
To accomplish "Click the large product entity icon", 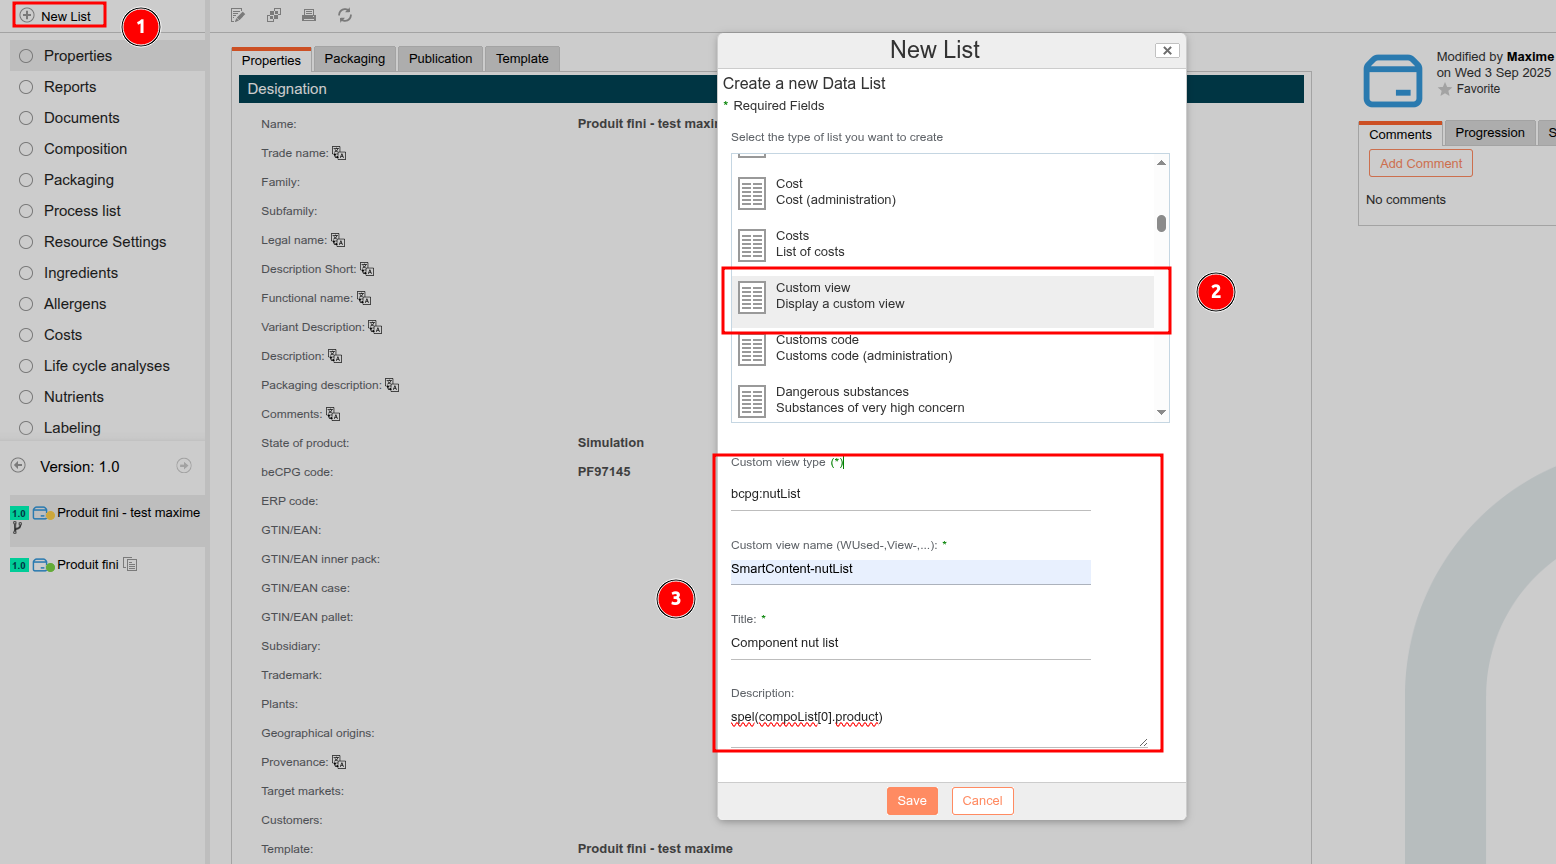I will 1393,81.
